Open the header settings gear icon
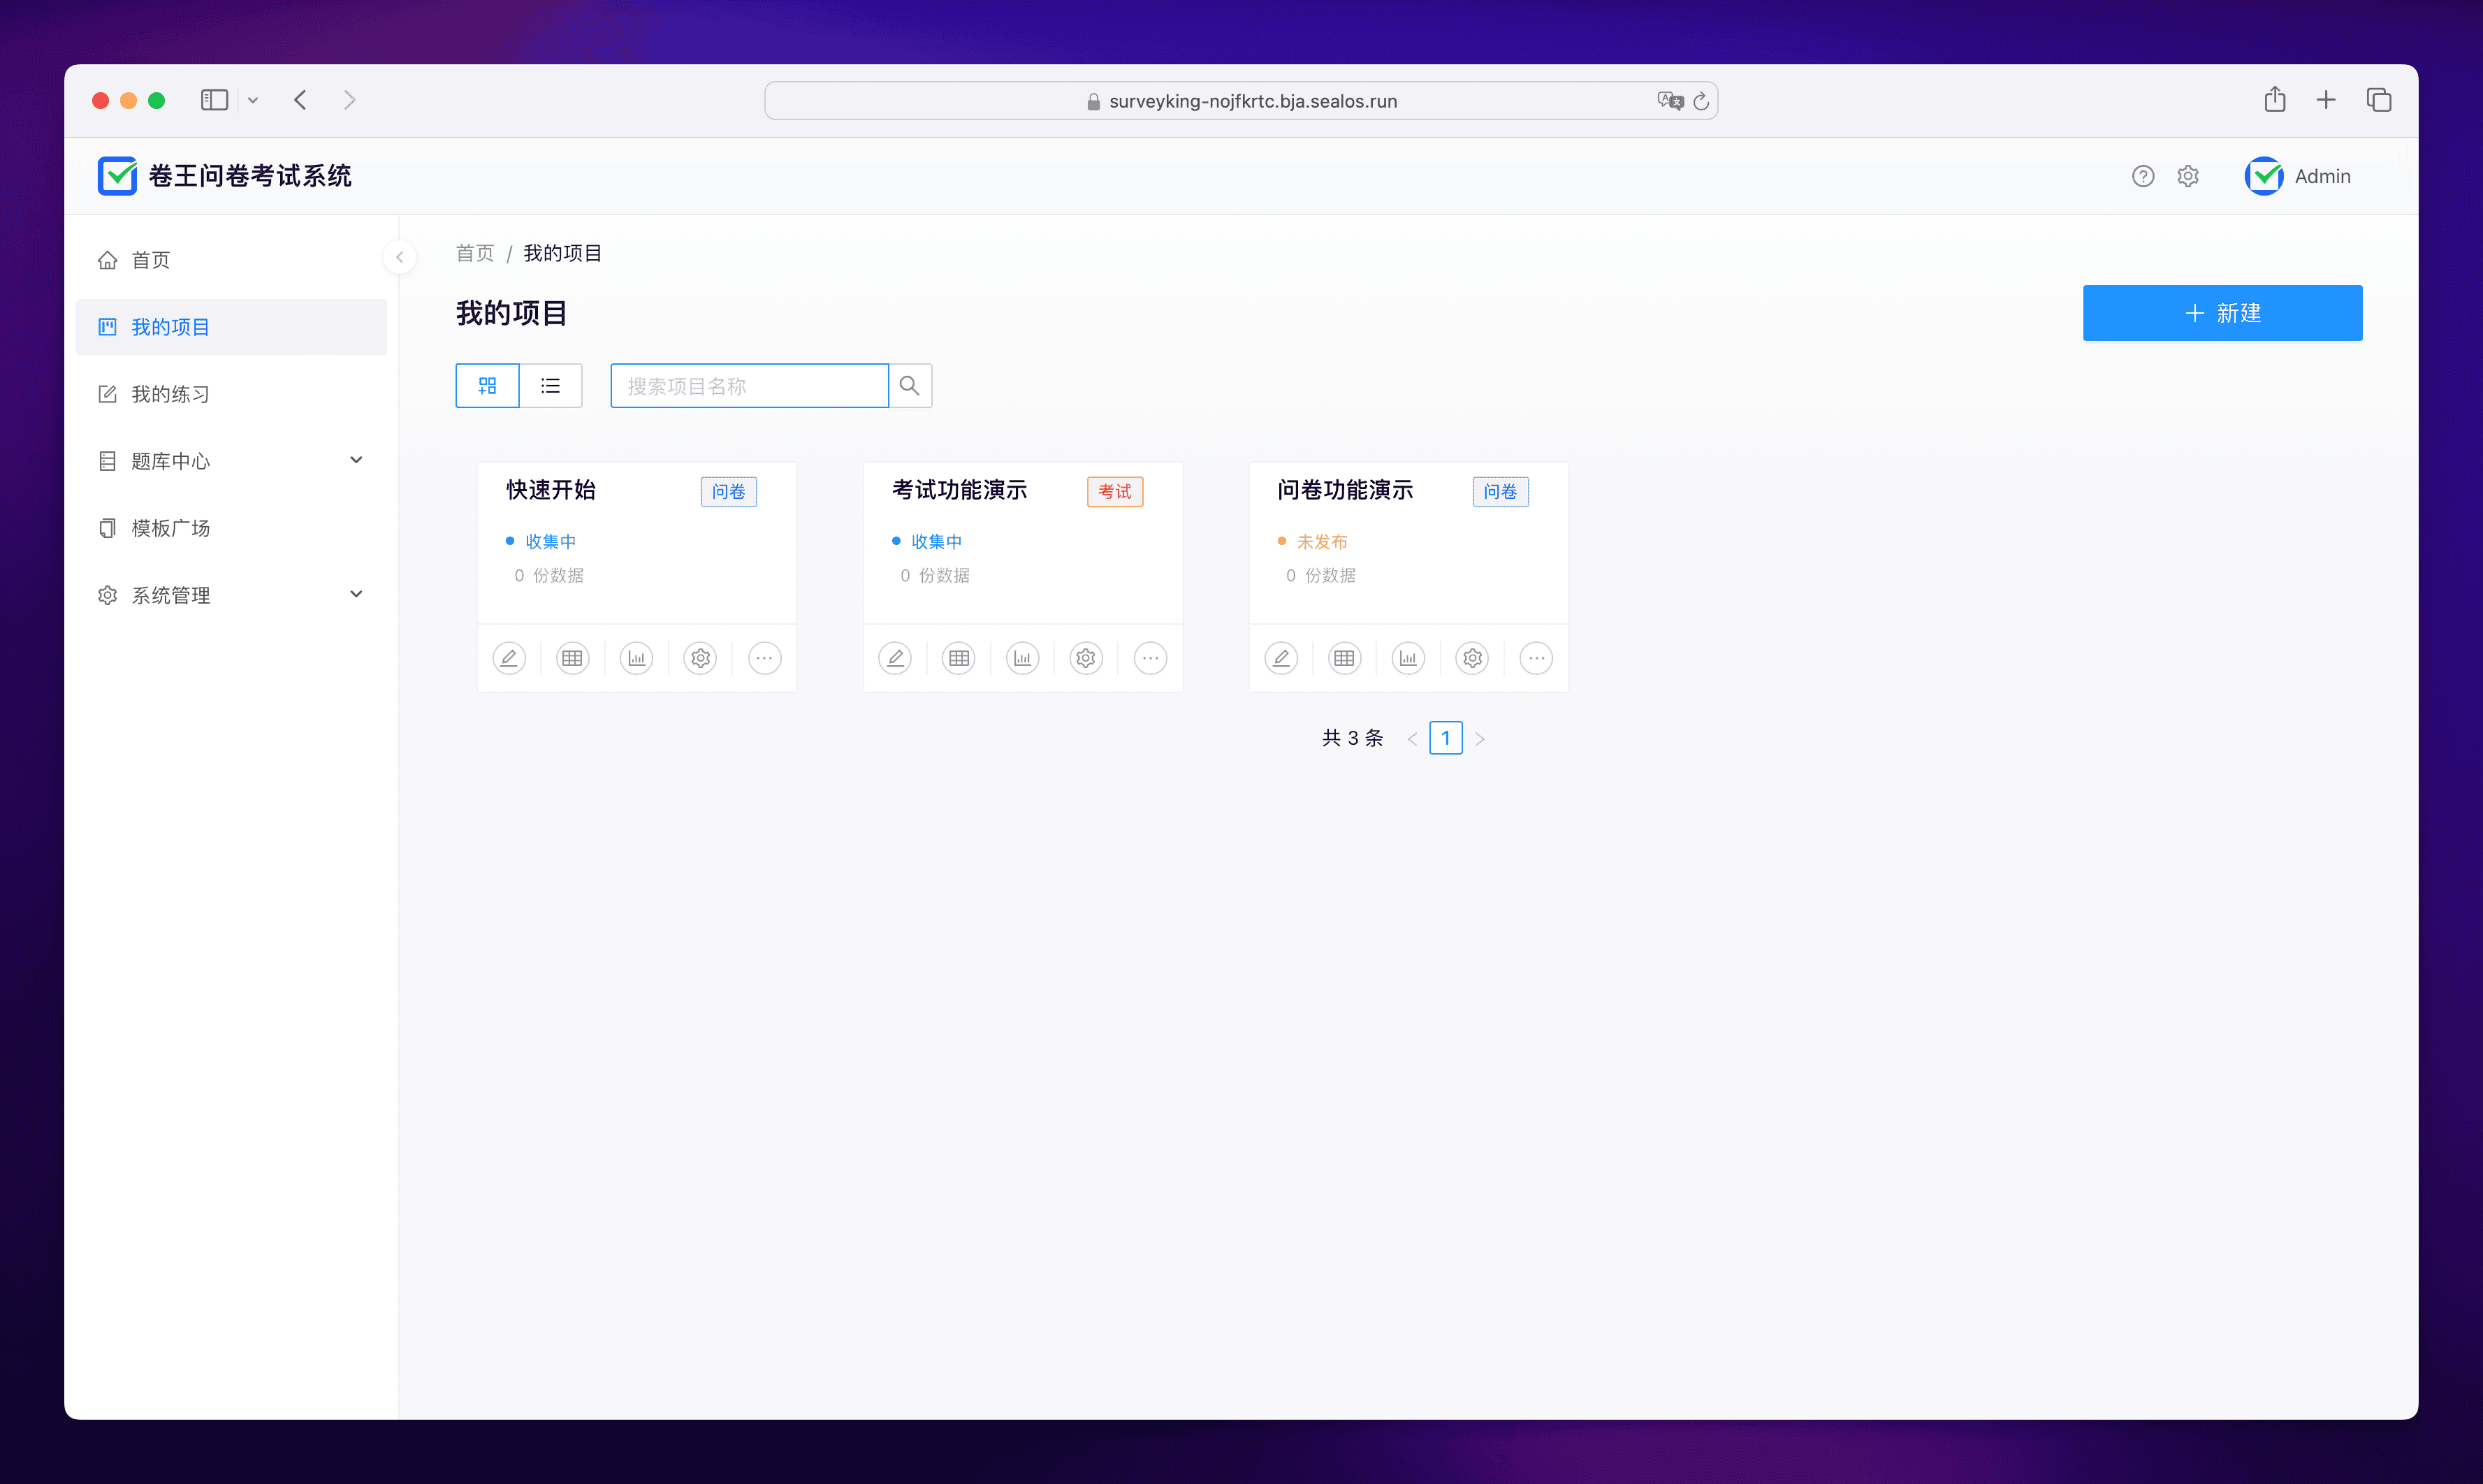Screen dimensions: 2483x1484 click(2188, 176)
